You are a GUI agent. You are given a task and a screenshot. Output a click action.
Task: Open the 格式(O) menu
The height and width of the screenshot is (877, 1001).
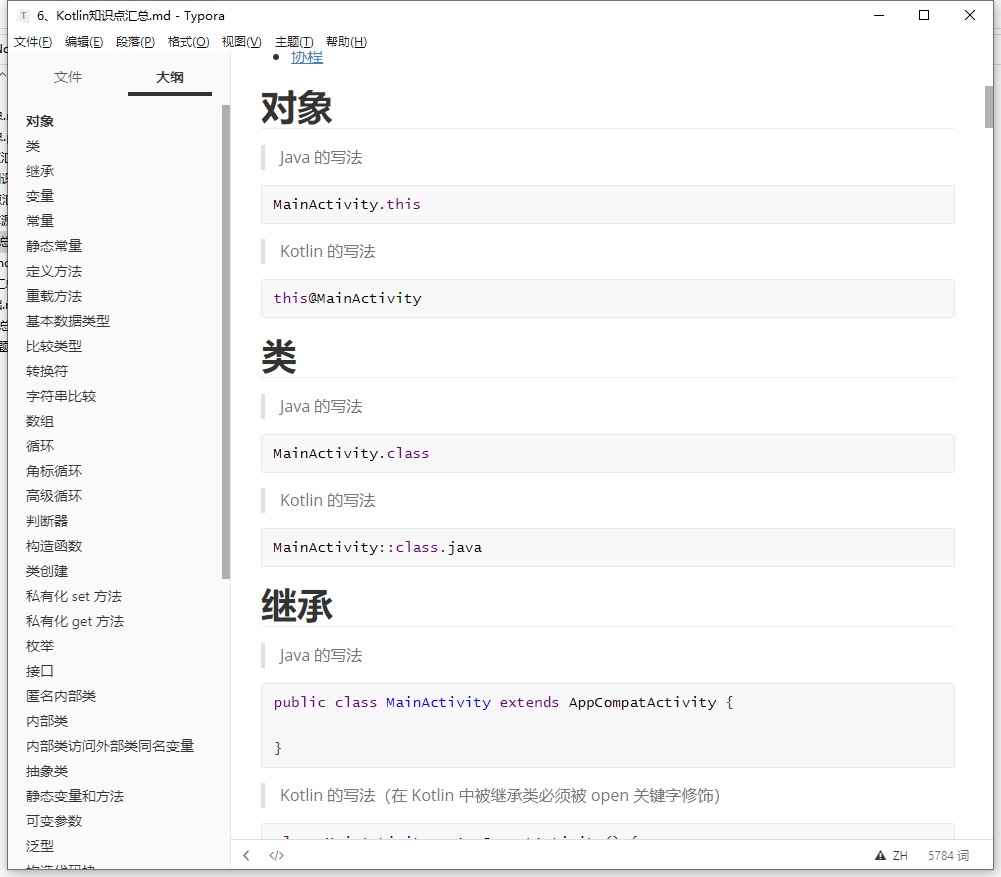tap(188, 41)
